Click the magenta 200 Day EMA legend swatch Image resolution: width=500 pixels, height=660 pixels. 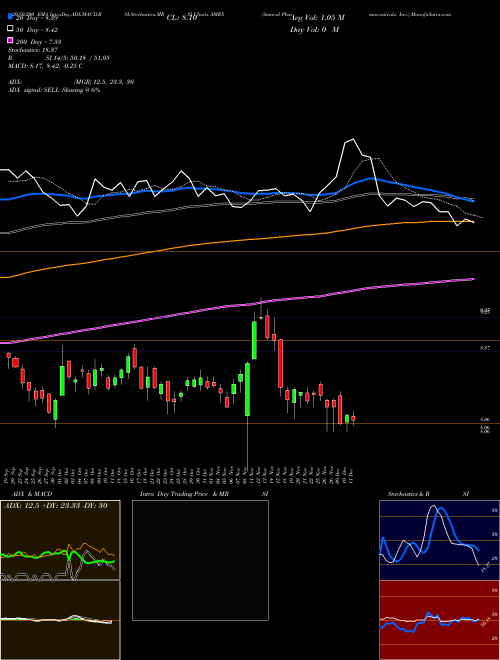click(x=10, y=40)
